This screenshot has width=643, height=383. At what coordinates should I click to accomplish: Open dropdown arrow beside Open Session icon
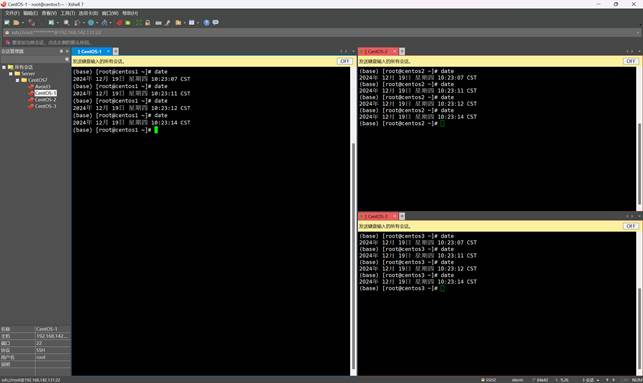pos(23,23)
